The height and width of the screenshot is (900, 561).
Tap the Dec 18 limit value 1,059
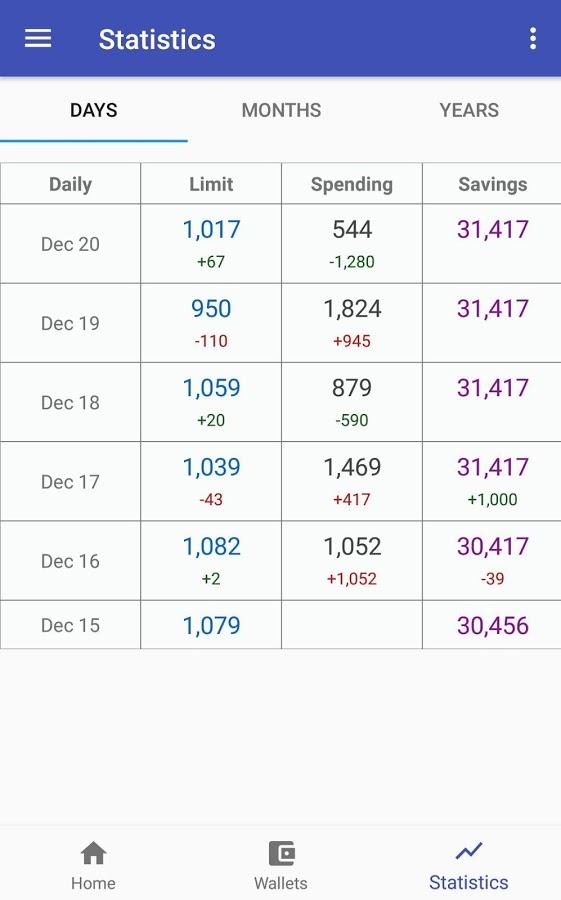pos(211,388)
